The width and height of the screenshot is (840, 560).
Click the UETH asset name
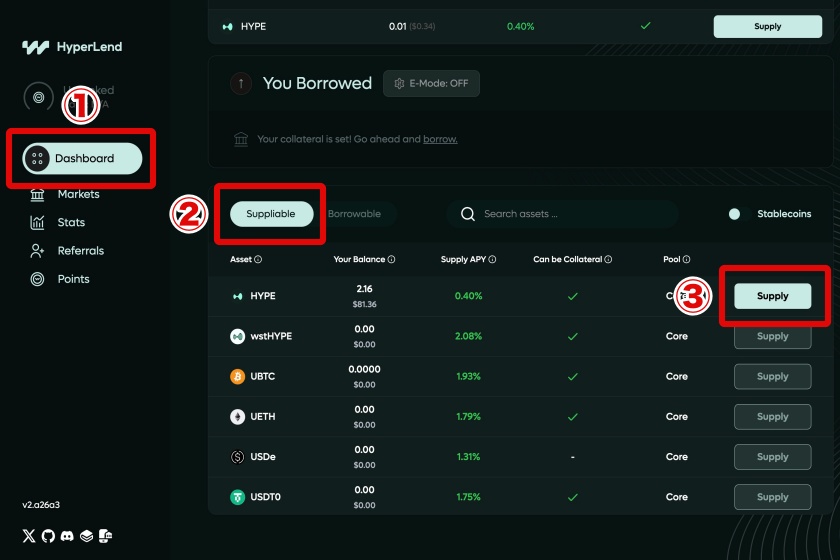click(x=262, y=417)
